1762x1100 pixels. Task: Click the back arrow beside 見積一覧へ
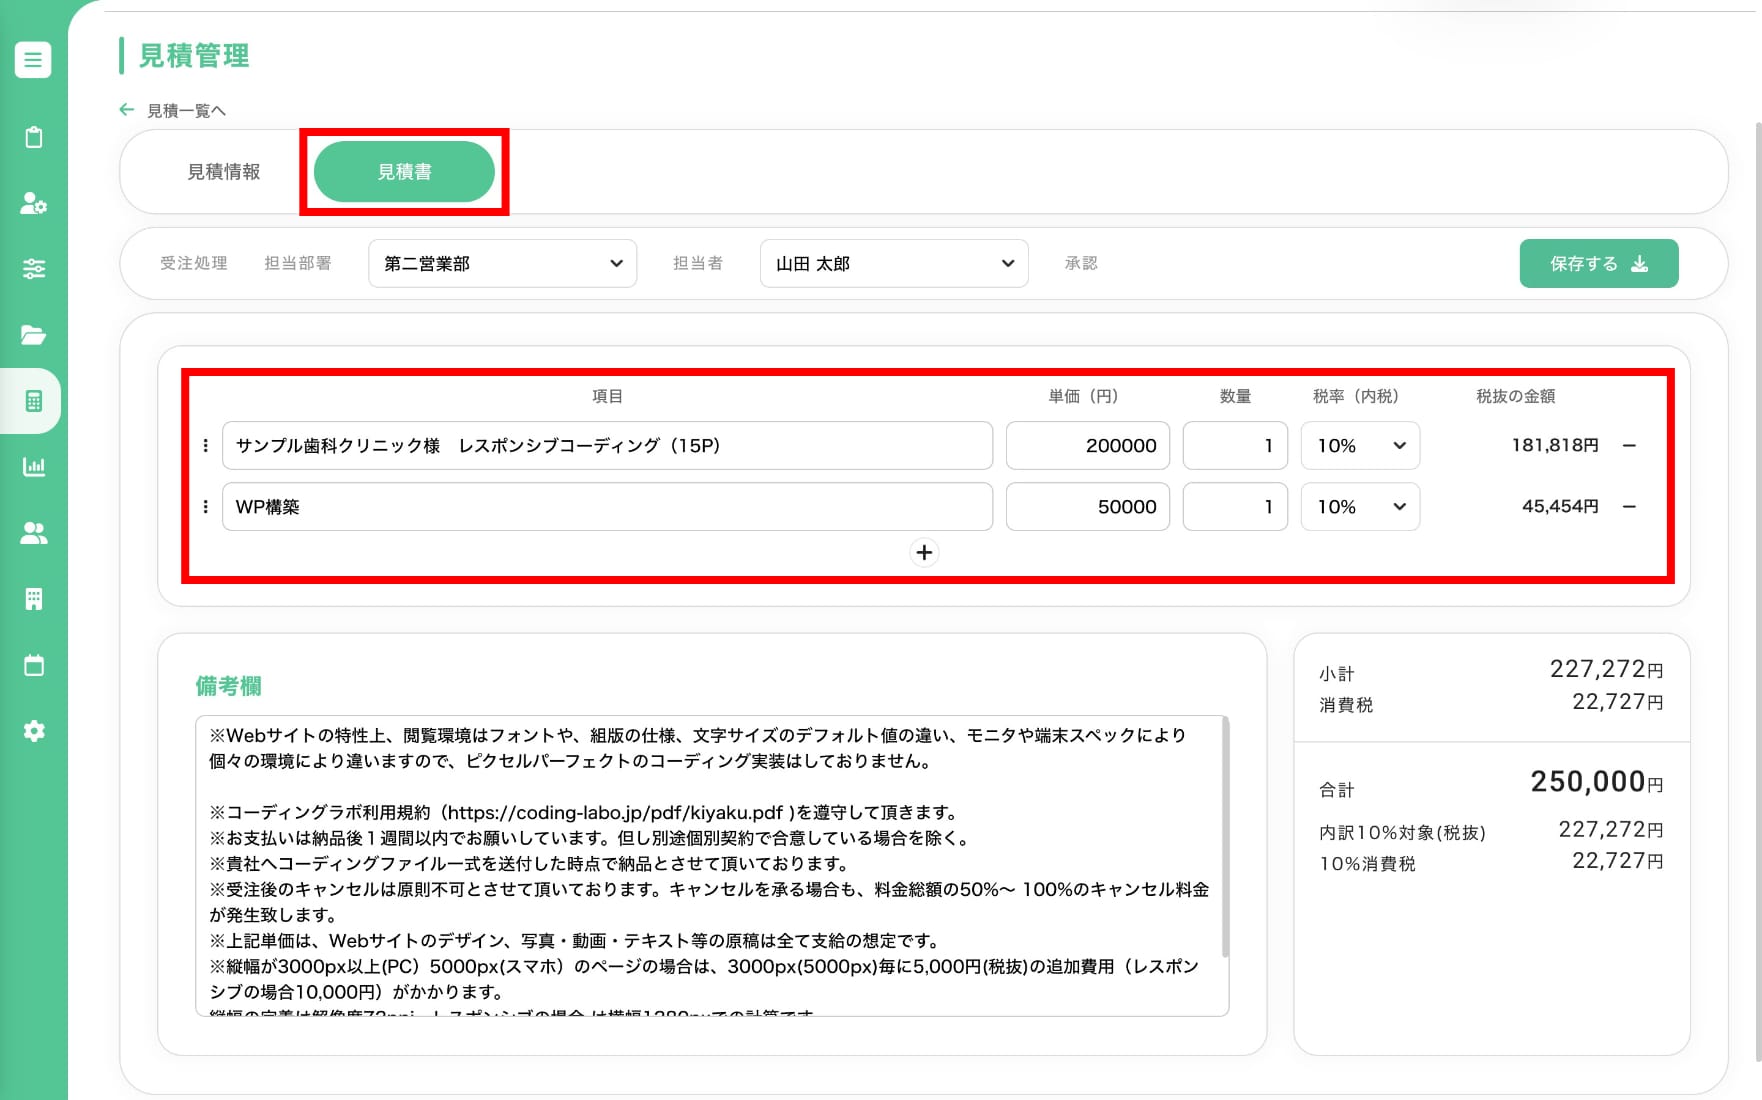click(x=126, y=110)
